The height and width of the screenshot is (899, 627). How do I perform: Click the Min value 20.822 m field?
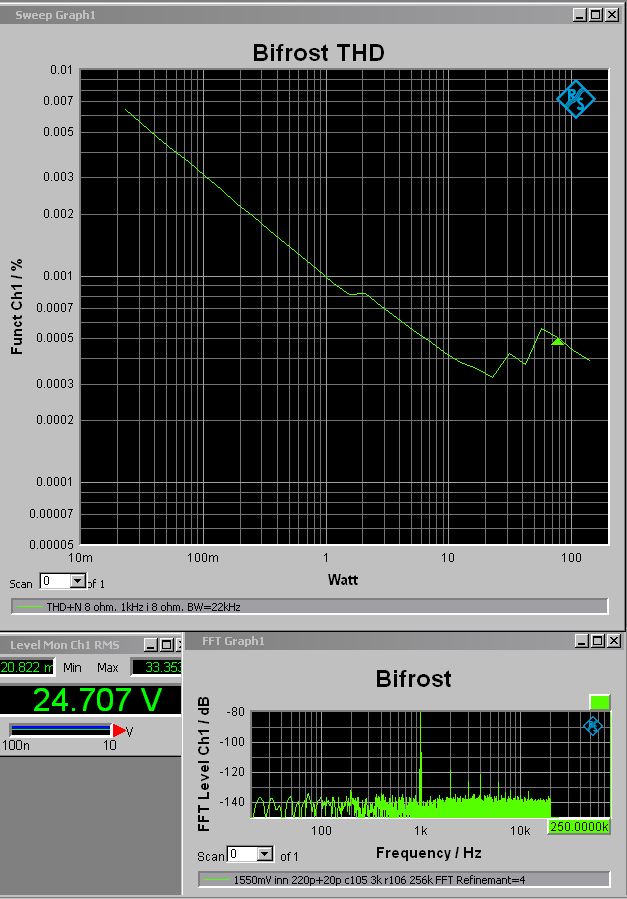pyautogui.click(x=26, y=667)
